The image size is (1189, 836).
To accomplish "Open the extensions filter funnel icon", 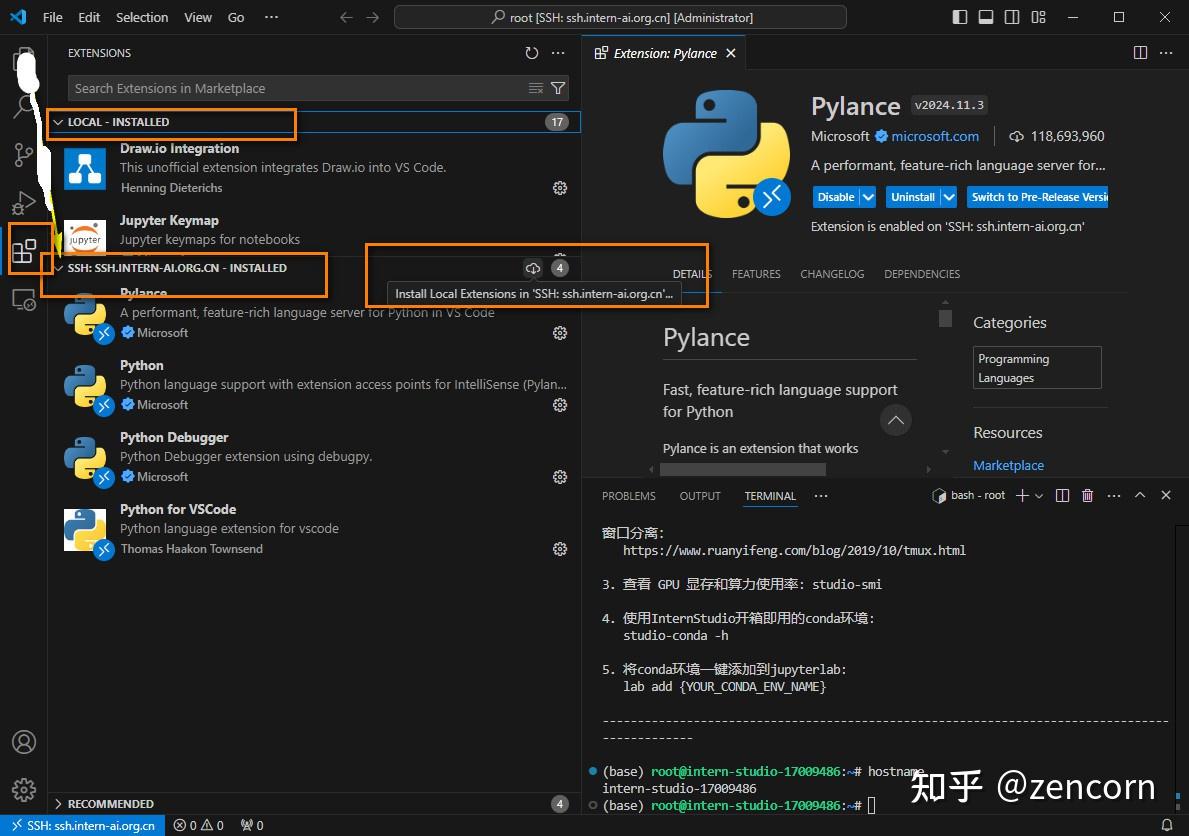I will [x=558, y=88].
